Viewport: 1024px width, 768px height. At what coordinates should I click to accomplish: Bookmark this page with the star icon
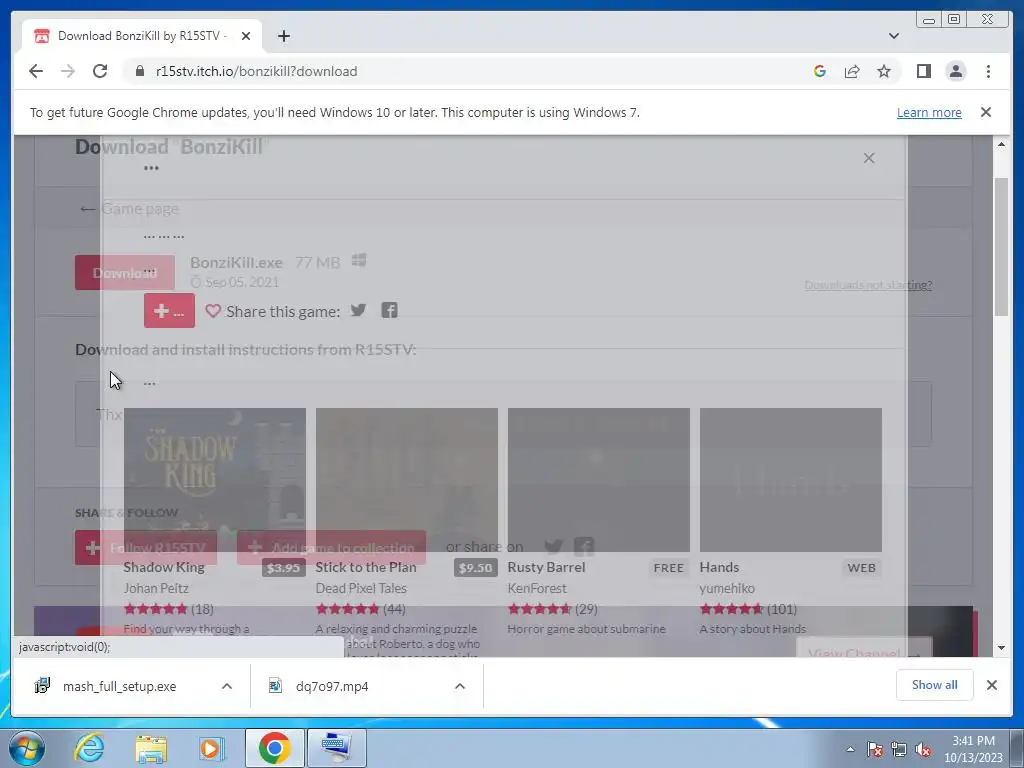coord(884,71)
